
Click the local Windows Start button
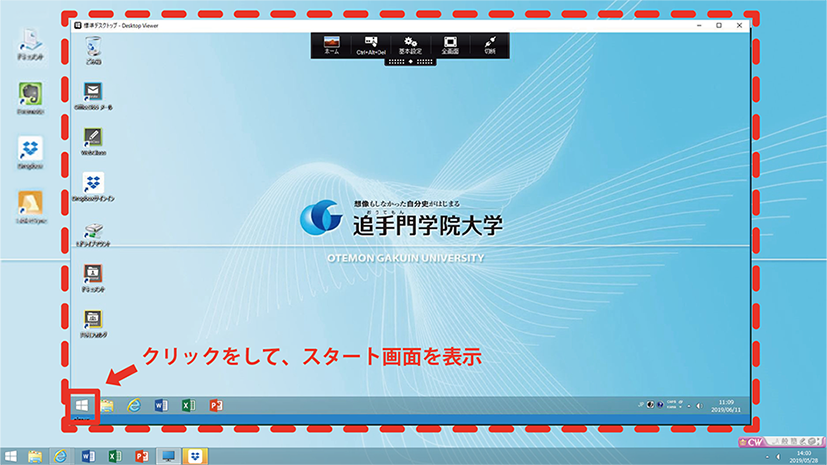[x=9, y=456]
